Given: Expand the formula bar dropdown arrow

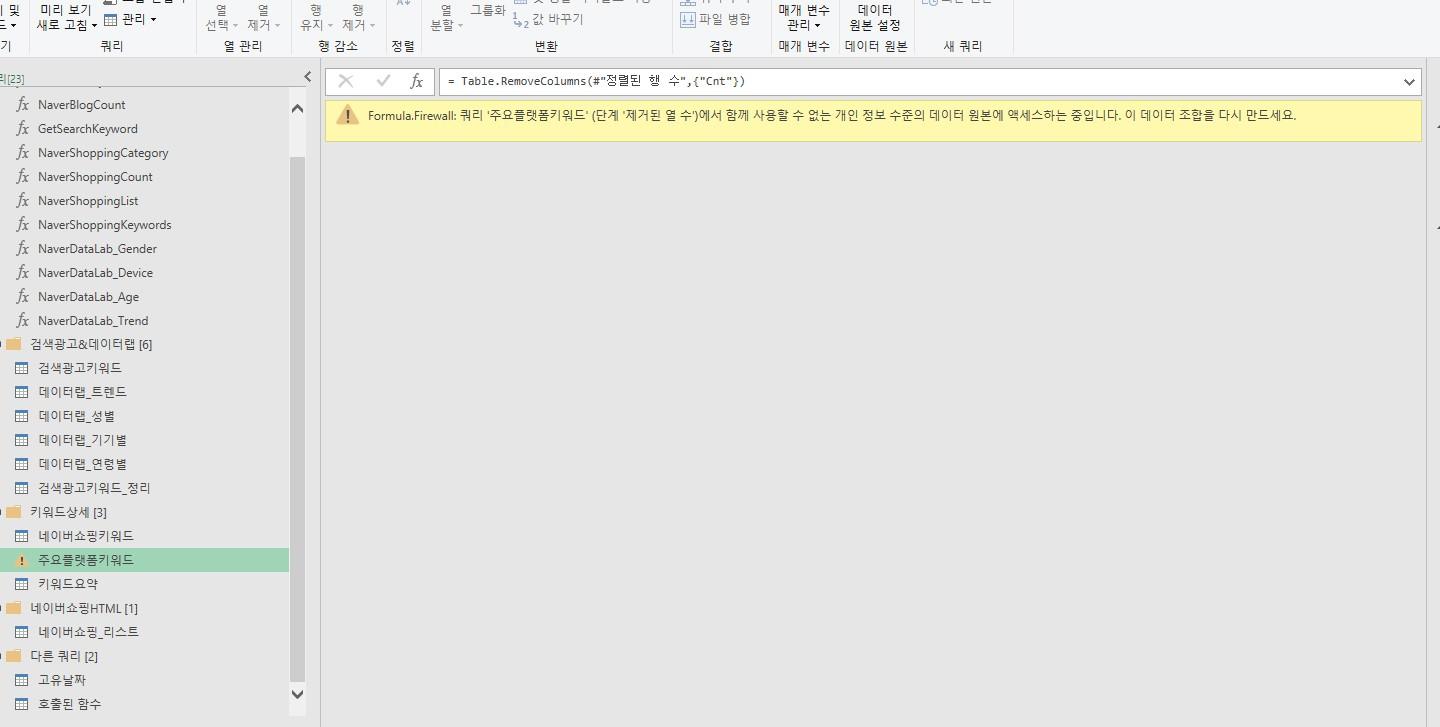Looking at the screenshot, I should point(1409,82).
